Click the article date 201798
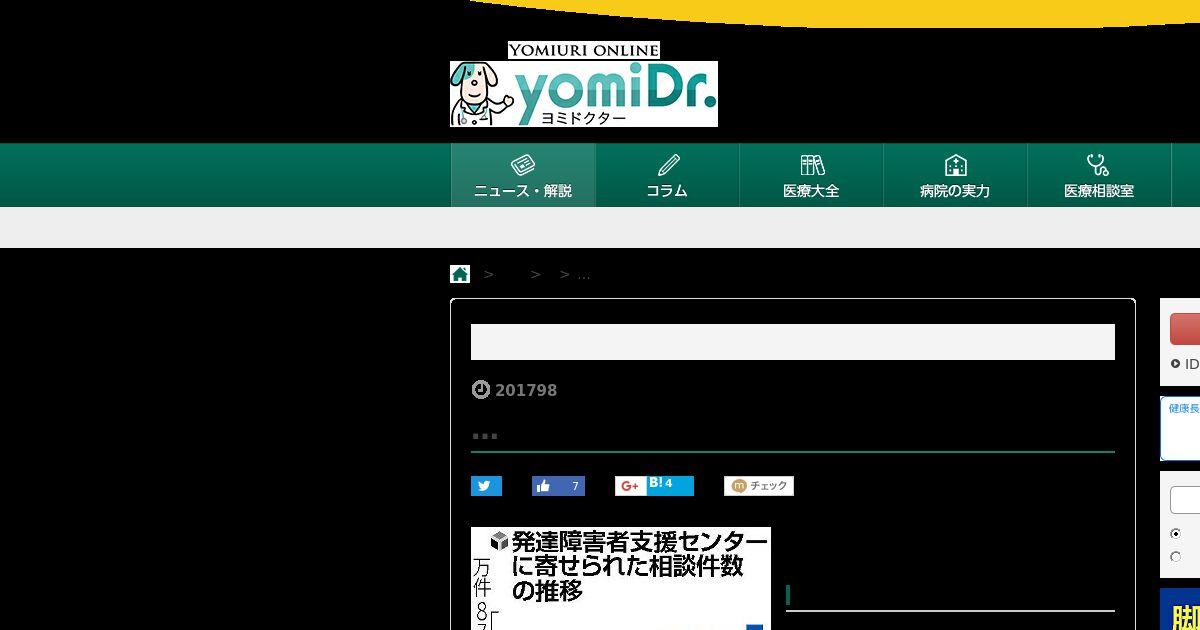This screenshot has height=630, width=1200. (526, 390)
